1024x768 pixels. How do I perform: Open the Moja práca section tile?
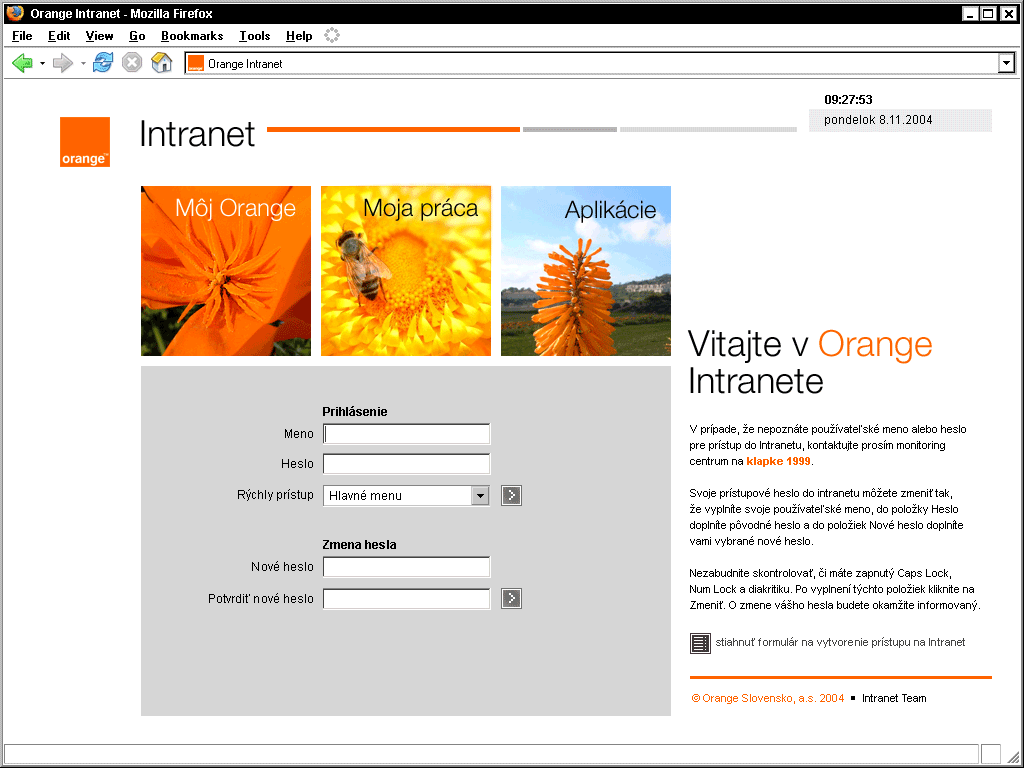pyautogui.click(x=406, y=271)
